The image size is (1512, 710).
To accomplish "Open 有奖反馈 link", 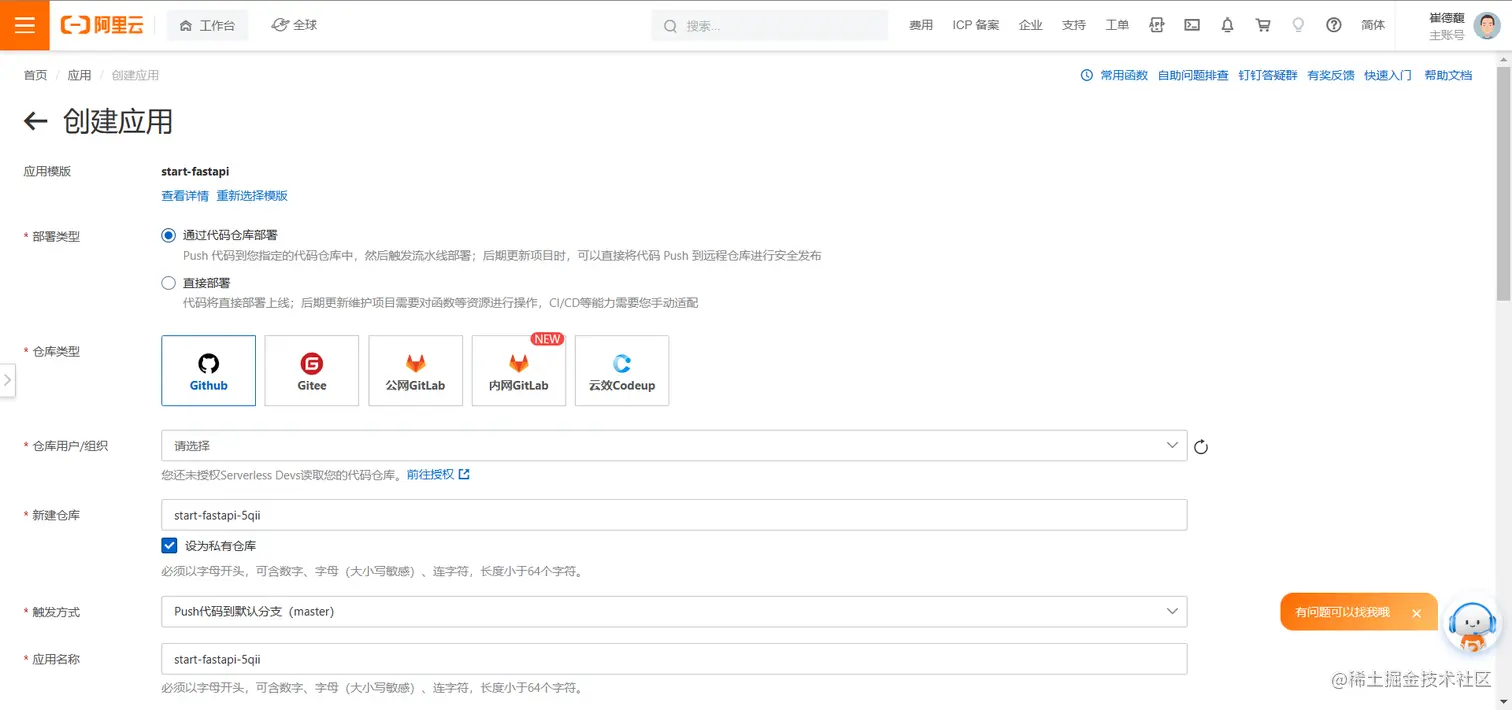I will [x=1331, y=75].
